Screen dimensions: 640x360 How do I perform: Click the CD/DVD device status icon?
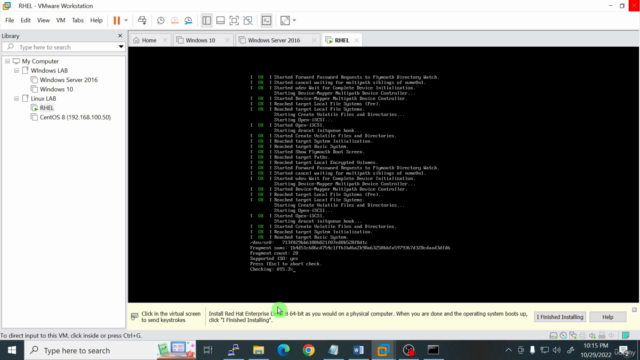pos(563,336)
